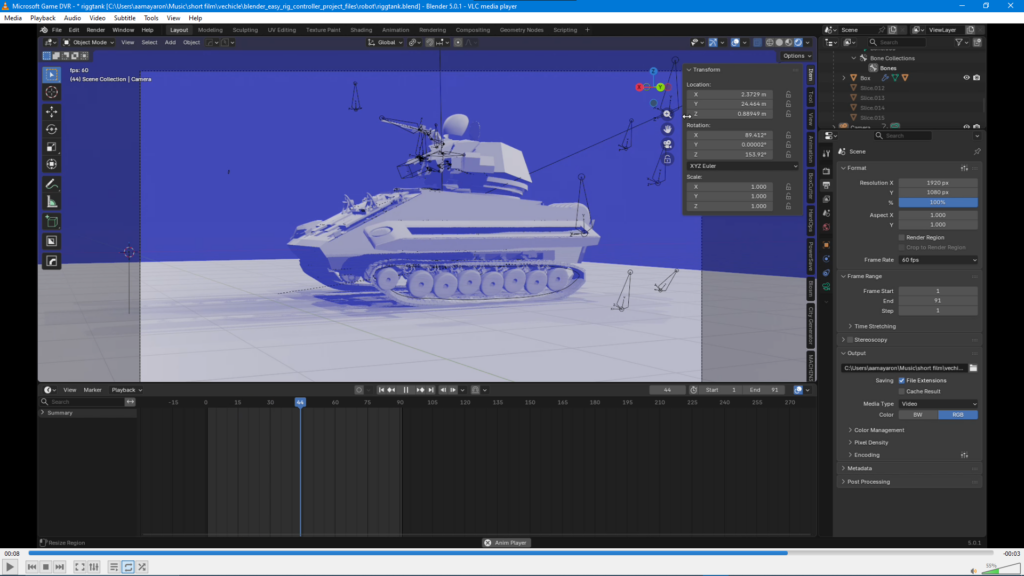Open the viewport Options dropdown

click(797, 56)
